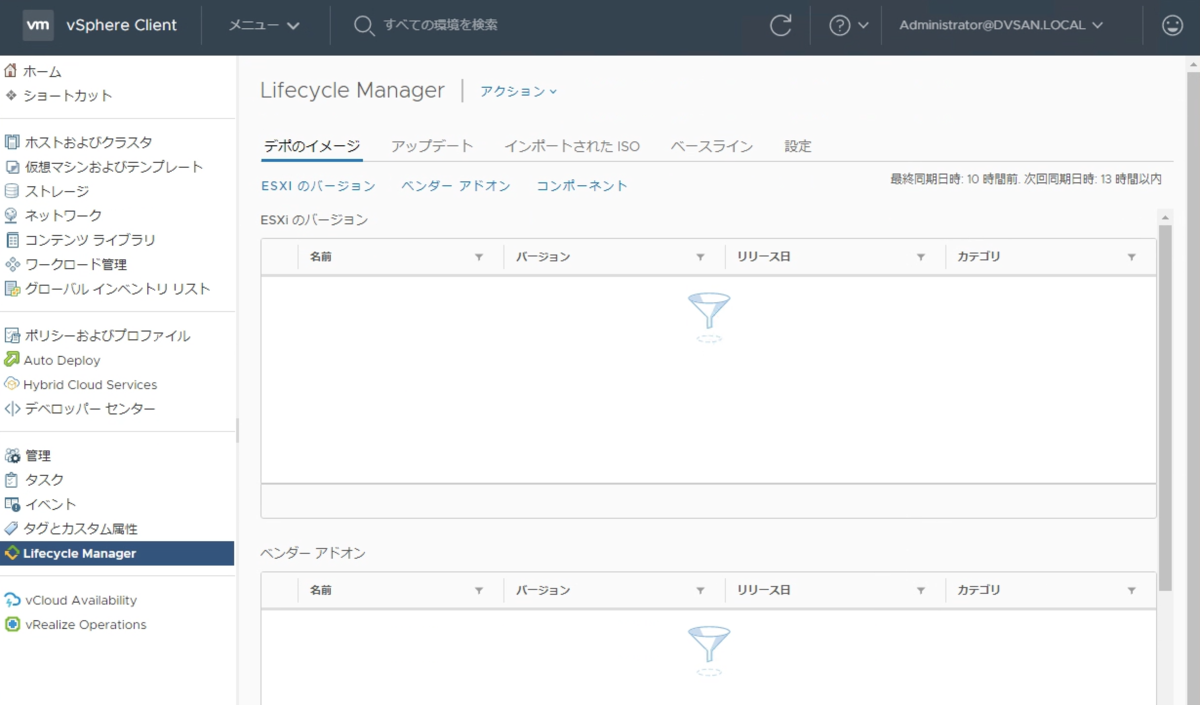Click the search all environments field
Image resolution: width=1200 pixels, height=705 pixels.
[440, 25]
